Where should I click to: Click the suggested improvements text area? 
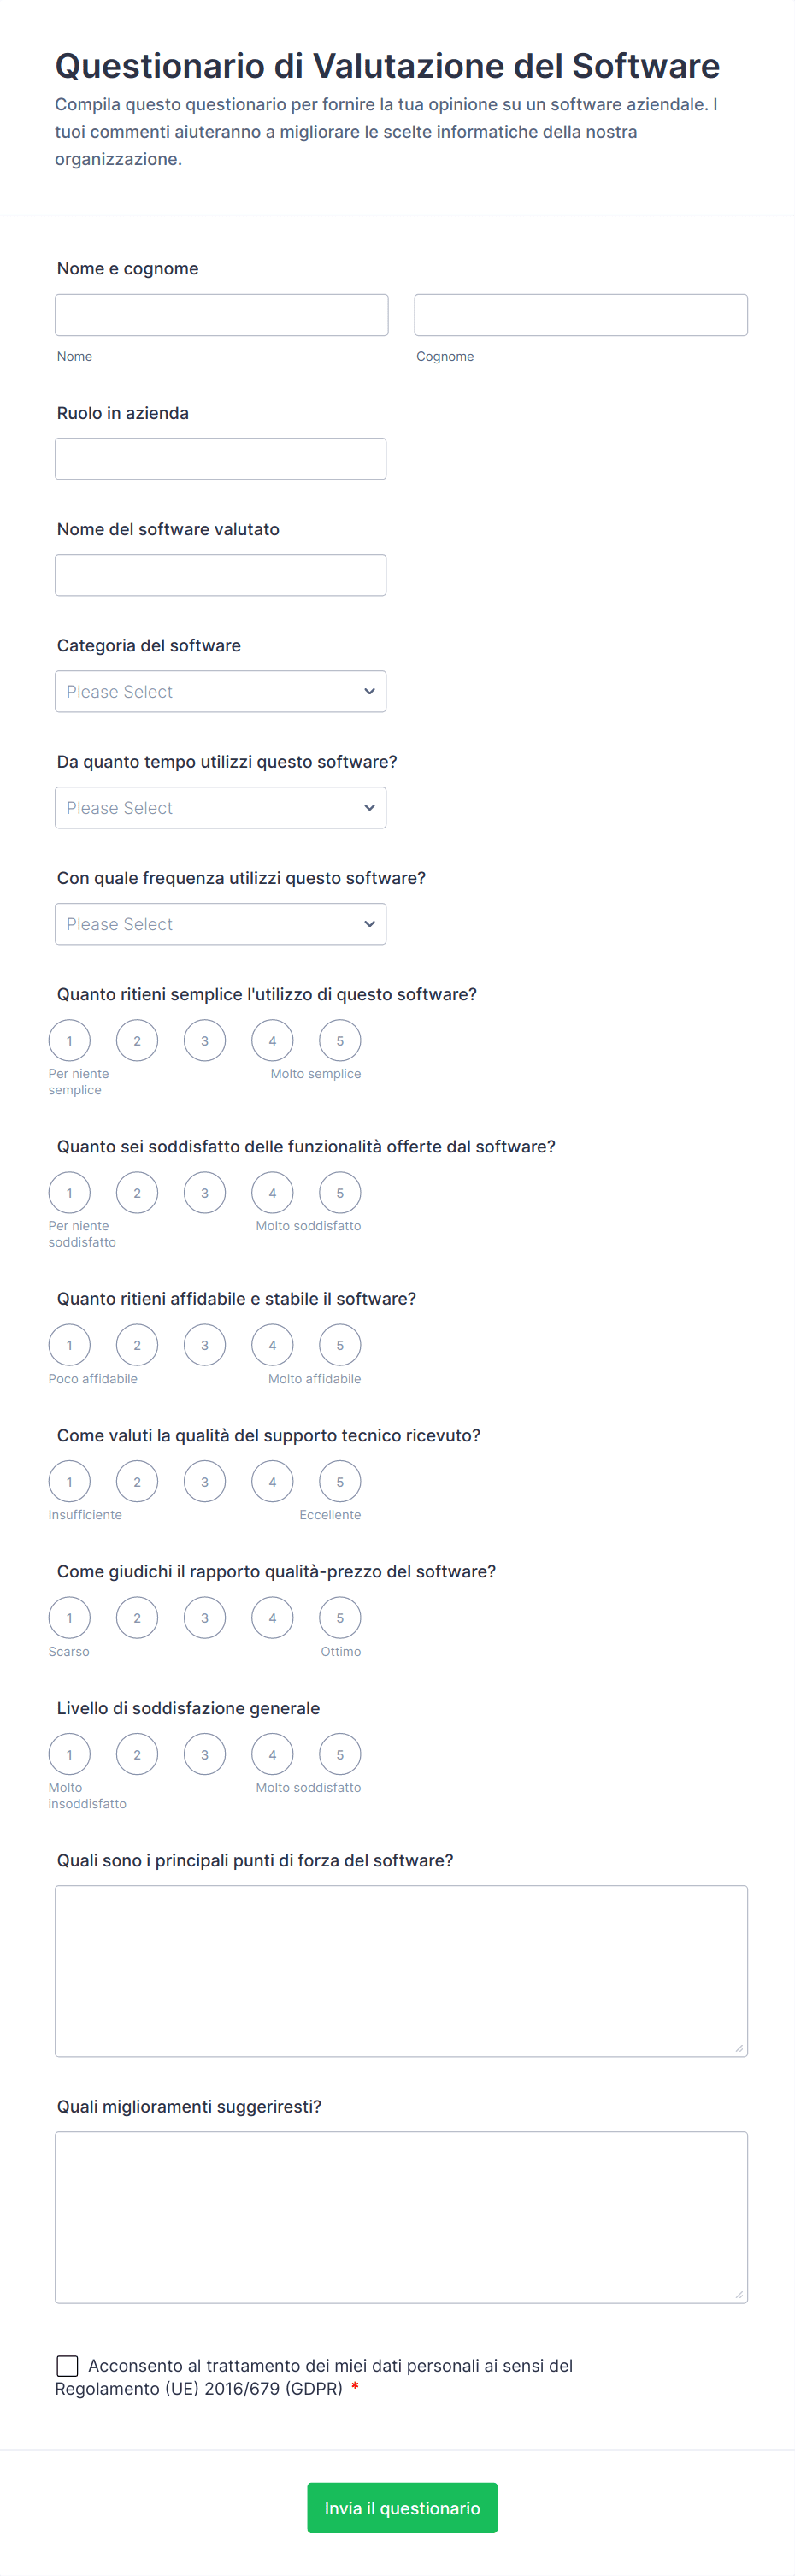click(x=401, y=2217)
